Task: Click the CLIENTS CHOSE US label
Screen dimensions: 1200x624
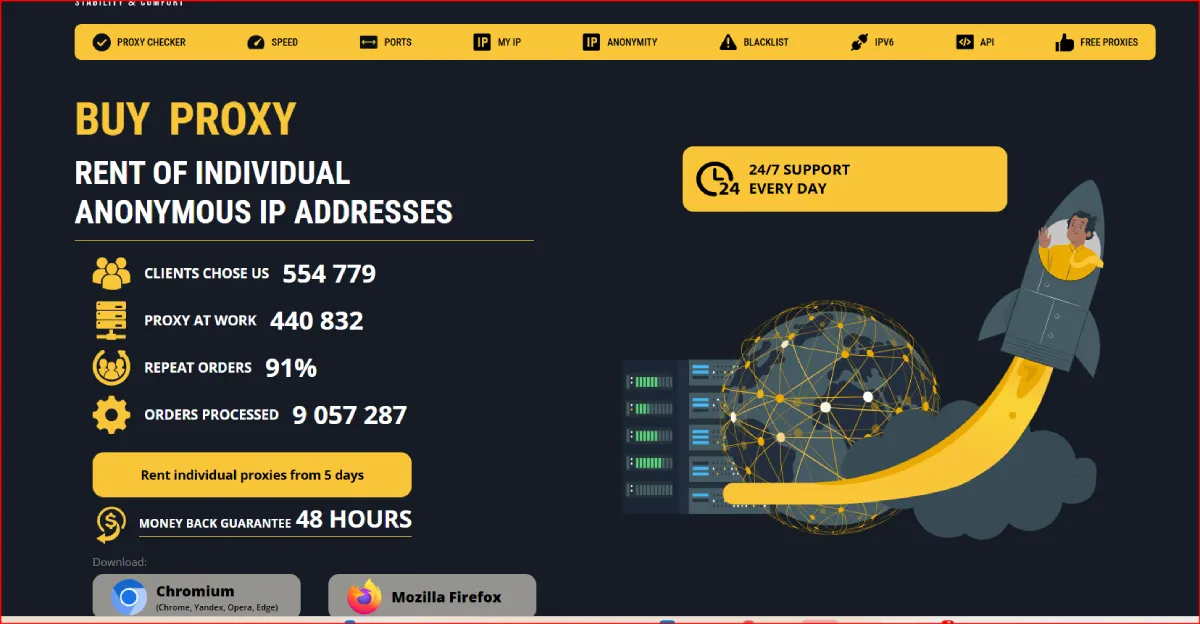Action: click(207, 273)
